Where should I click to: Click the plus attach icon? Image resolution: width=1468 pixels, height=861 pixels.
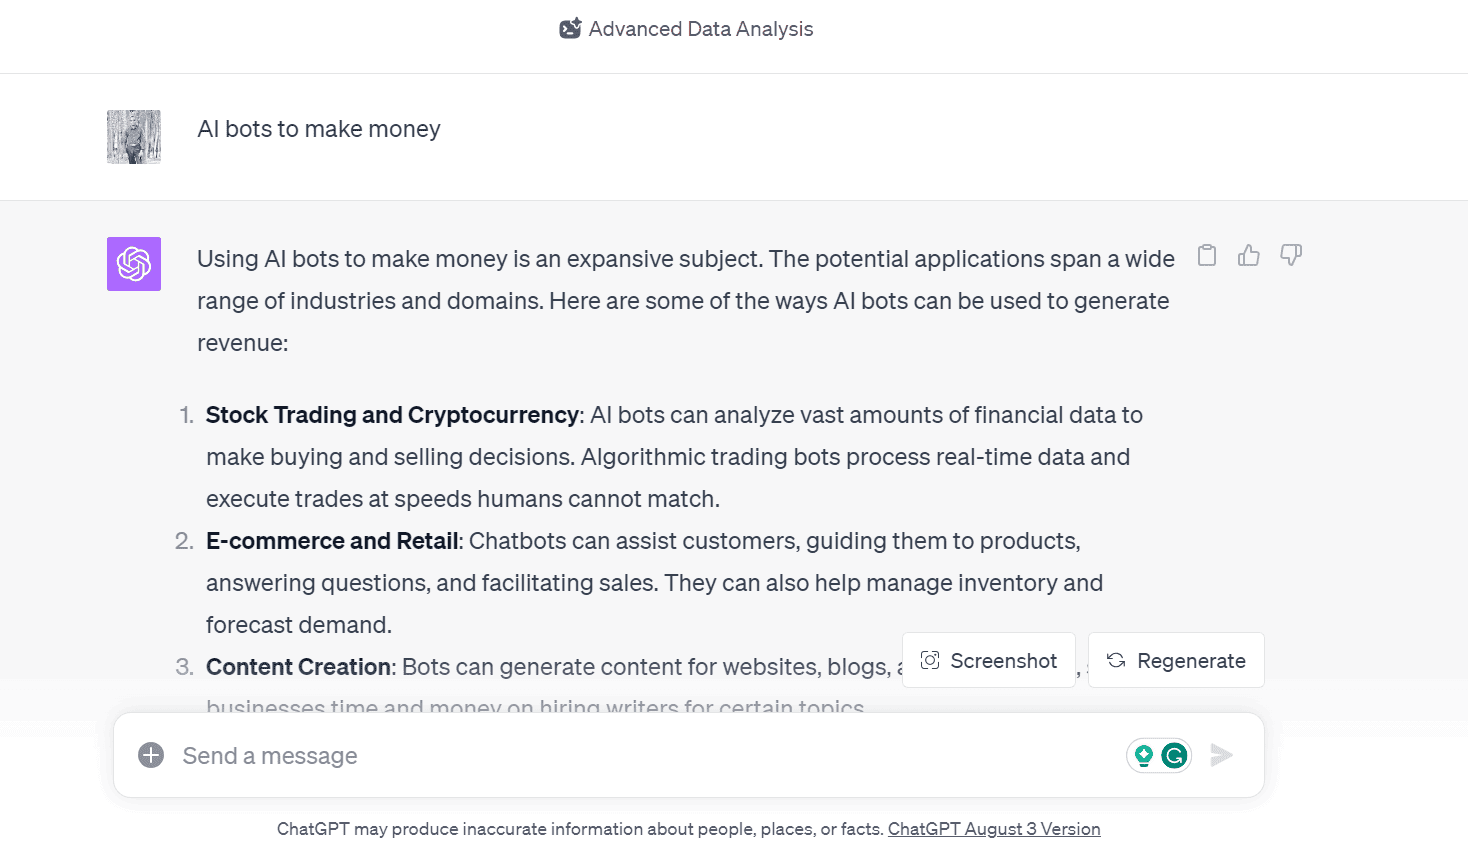coord(151,755)
